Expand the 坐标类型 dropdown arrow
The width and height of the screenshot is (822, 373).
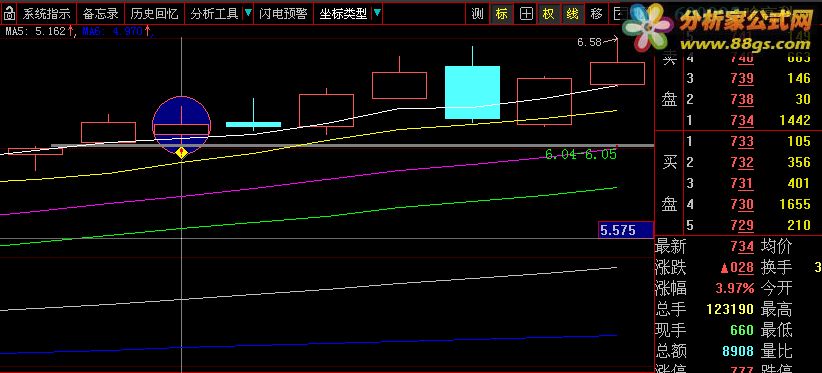pos(377,13)
